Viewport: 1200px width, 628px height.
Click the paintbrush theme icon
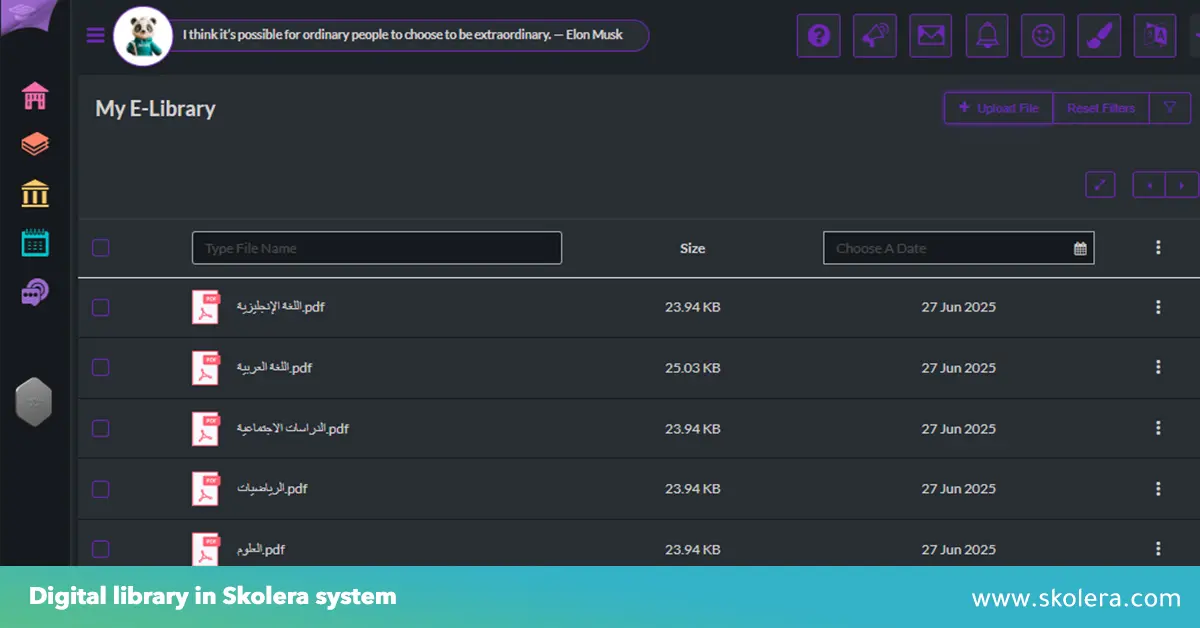click(x=1098, y=35)
